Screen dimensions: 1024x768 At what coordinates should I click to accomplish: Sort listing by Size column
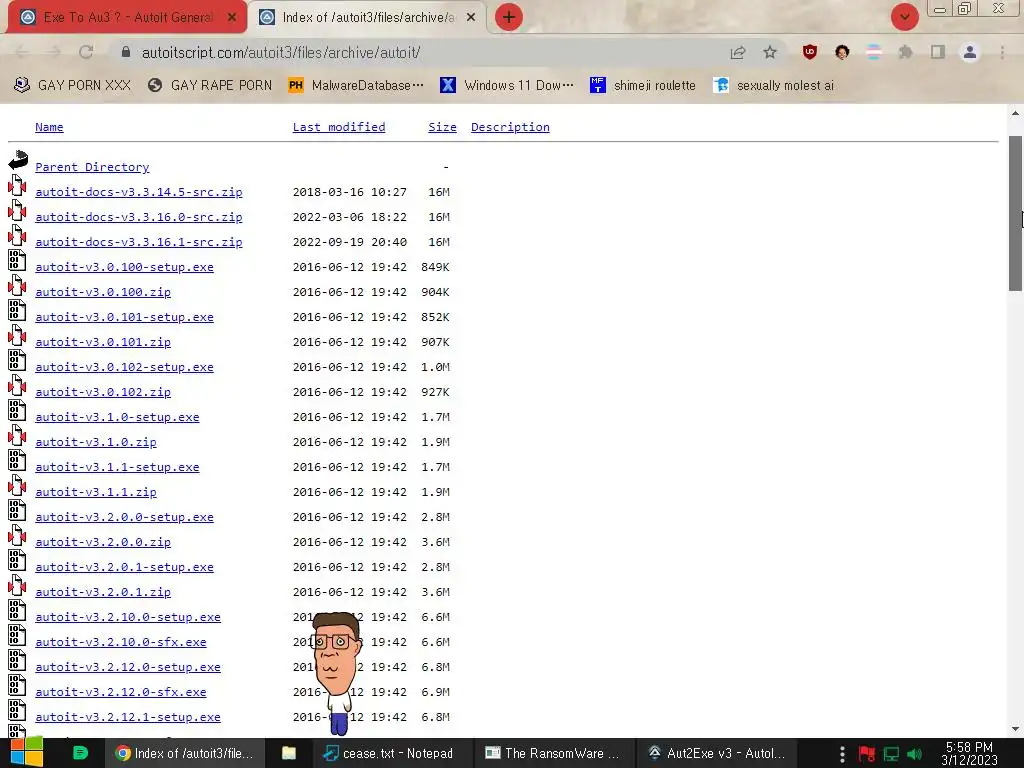pos(442,127)
